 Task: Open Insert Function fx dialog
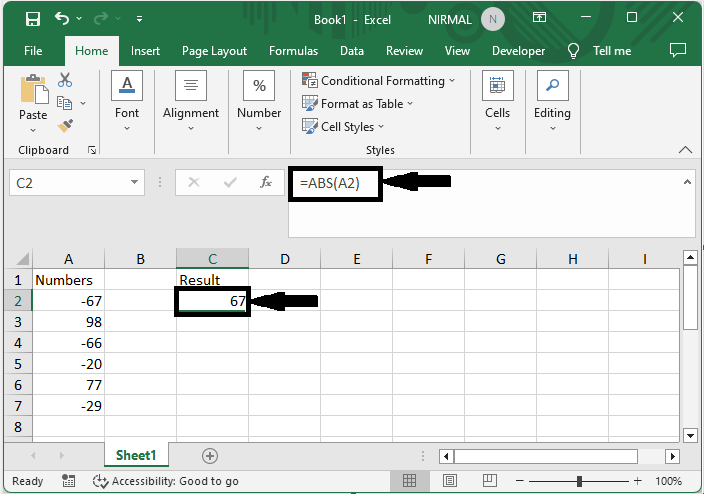pos(266,182)
